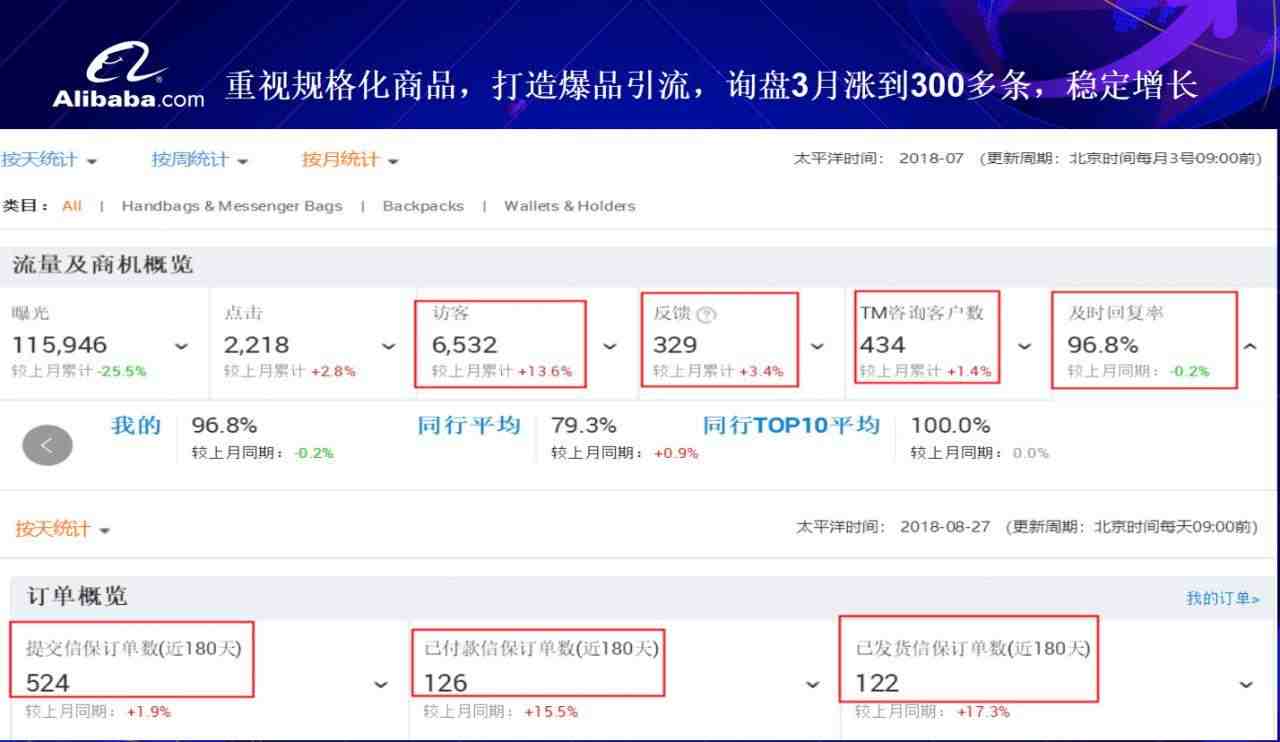Click the question mark icon beside 反馈
1280x742 pixels.
click(x=706, y=315)
